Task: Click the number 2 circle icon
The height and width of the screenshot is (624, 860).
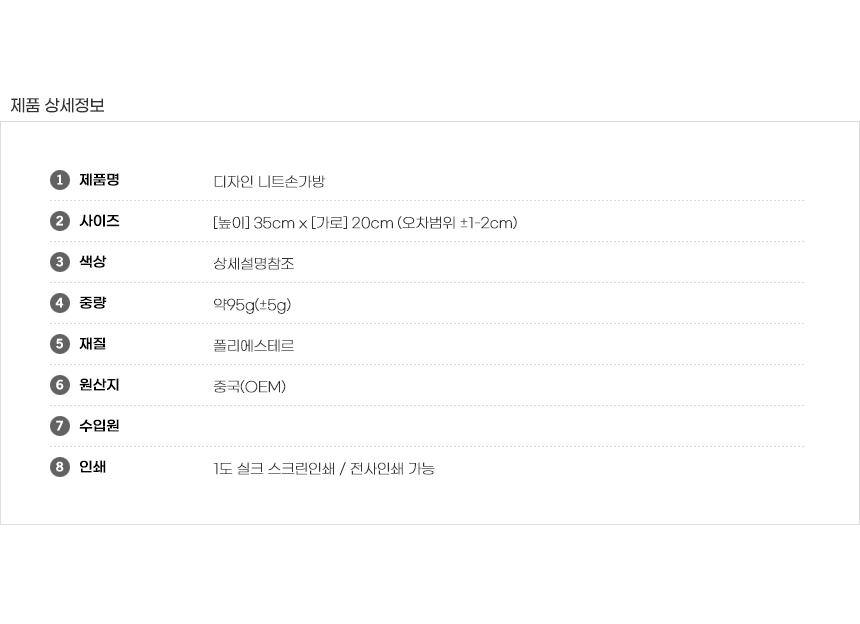Action: [x=60, y=221]
